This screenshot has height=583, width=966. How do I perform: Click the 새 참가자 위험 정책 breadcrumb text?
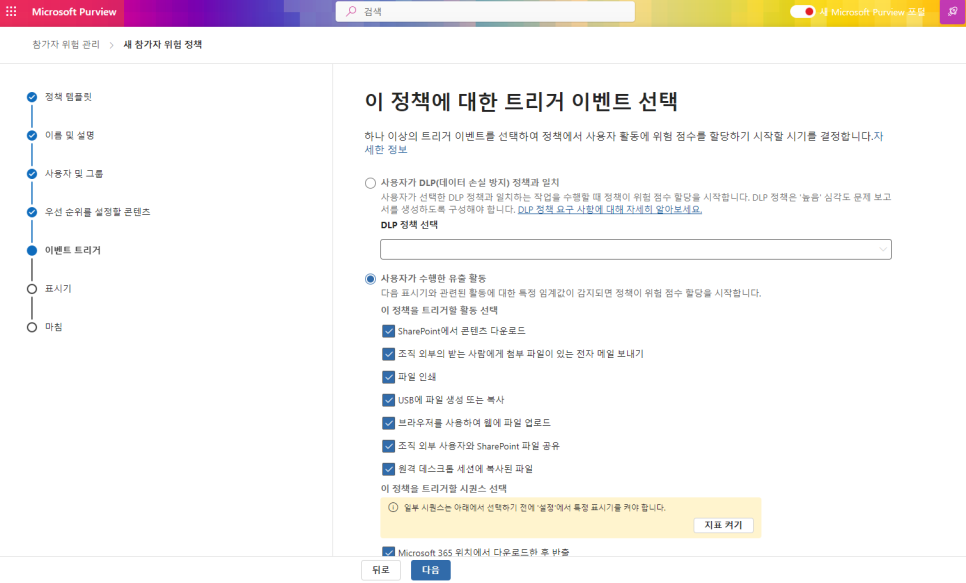coord(163,44)
